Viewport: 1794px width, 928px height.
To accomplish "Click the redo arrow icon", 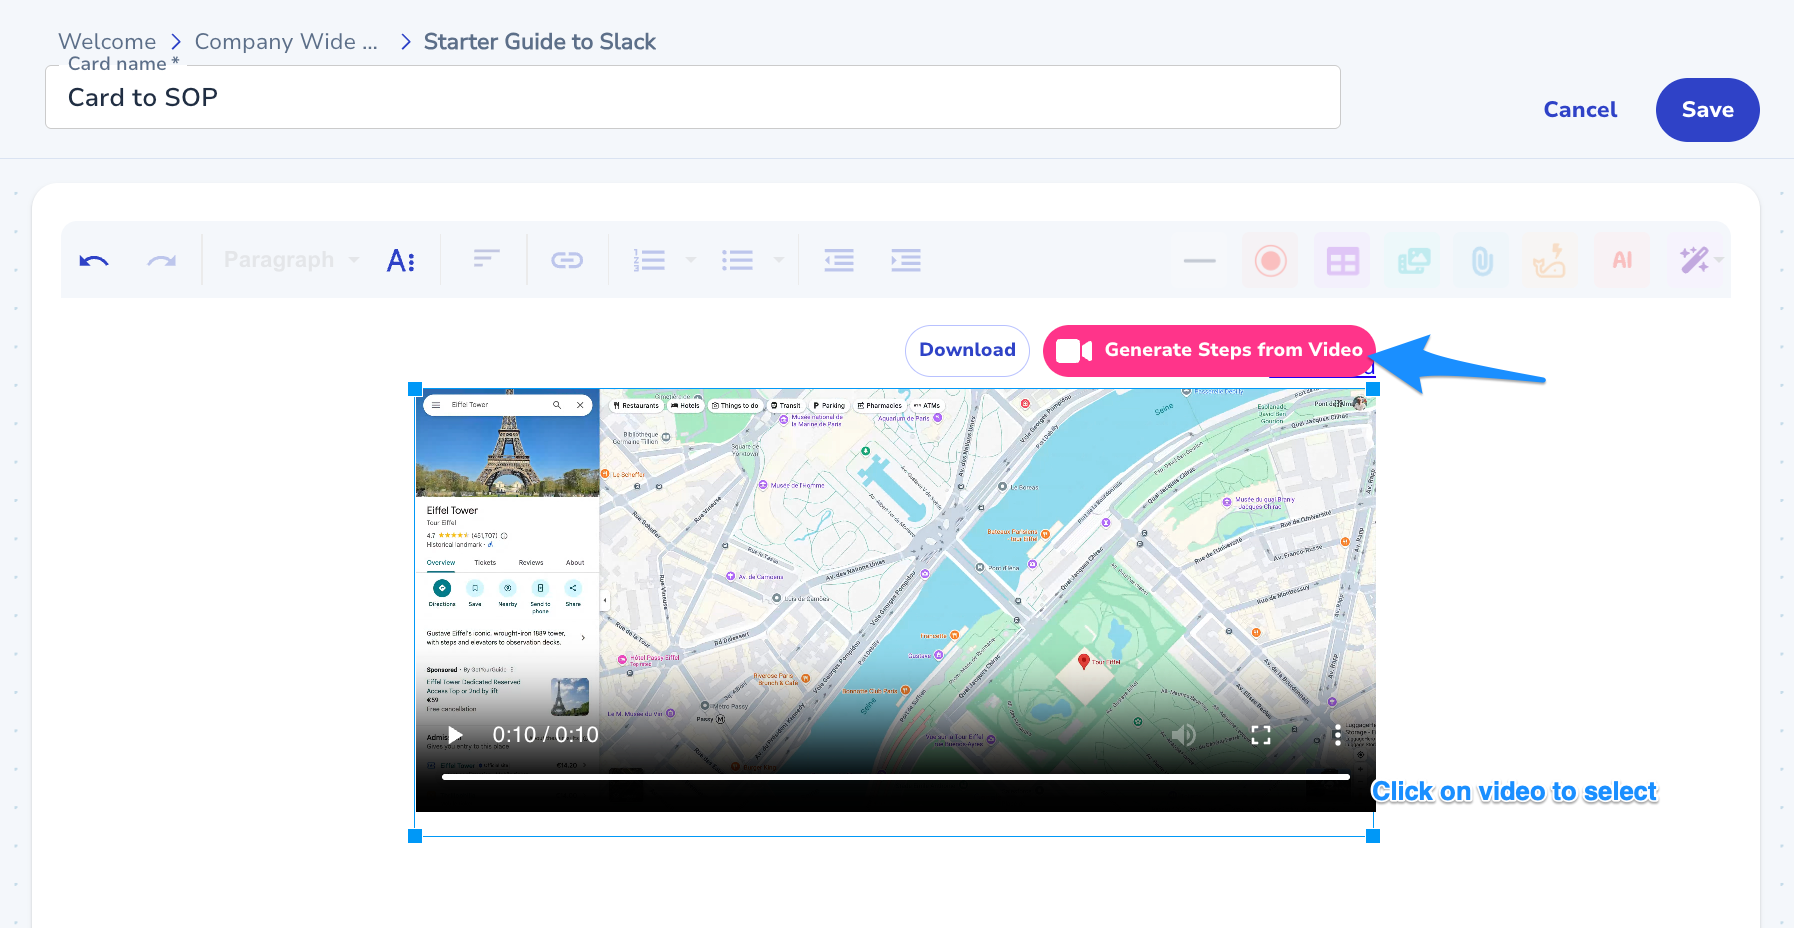I will (162, 261).
